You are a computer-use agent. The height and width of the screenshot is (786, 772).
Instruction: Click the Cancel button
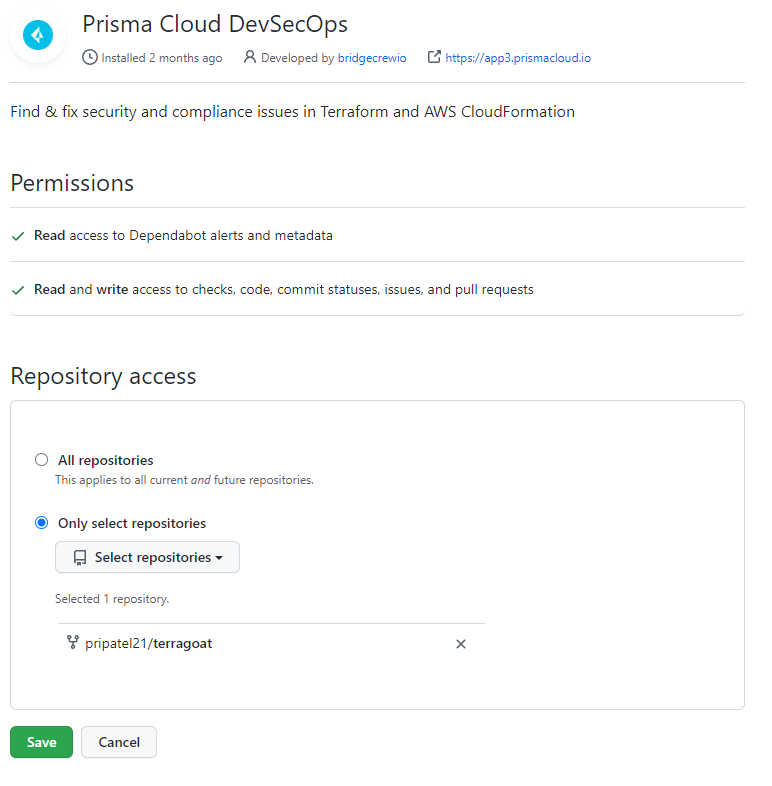119,742
